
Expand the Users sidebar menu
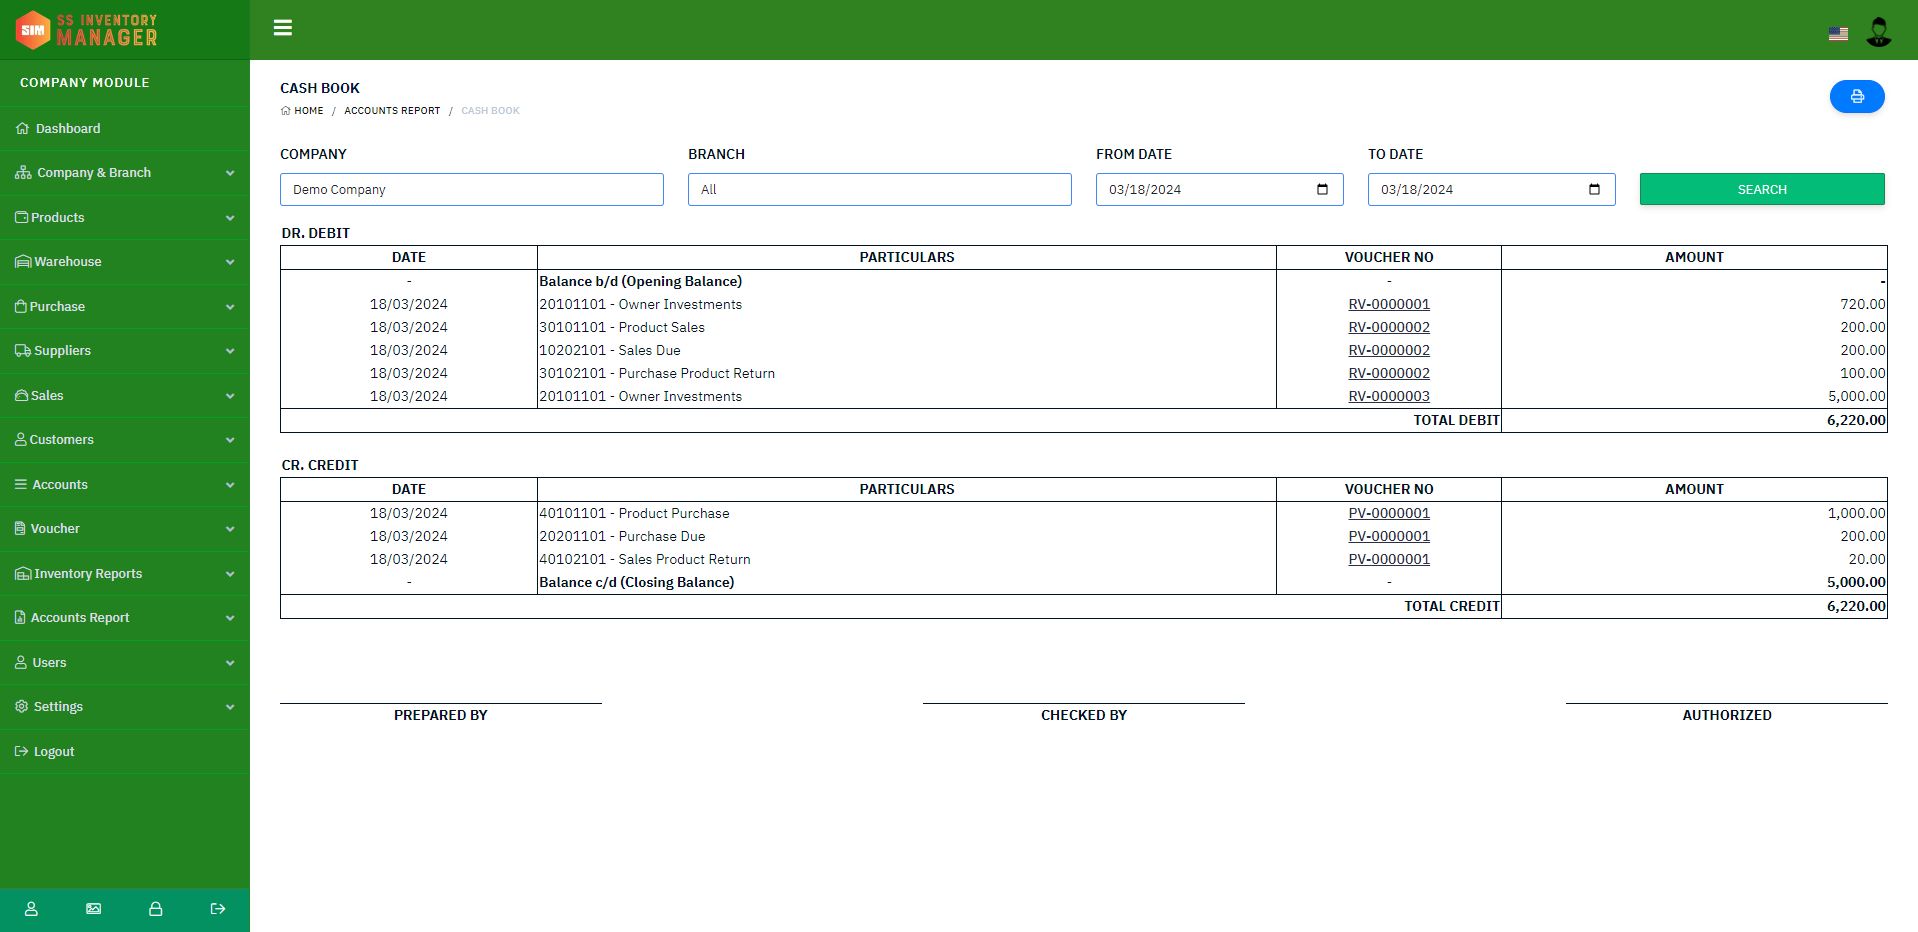coord(125,663)
